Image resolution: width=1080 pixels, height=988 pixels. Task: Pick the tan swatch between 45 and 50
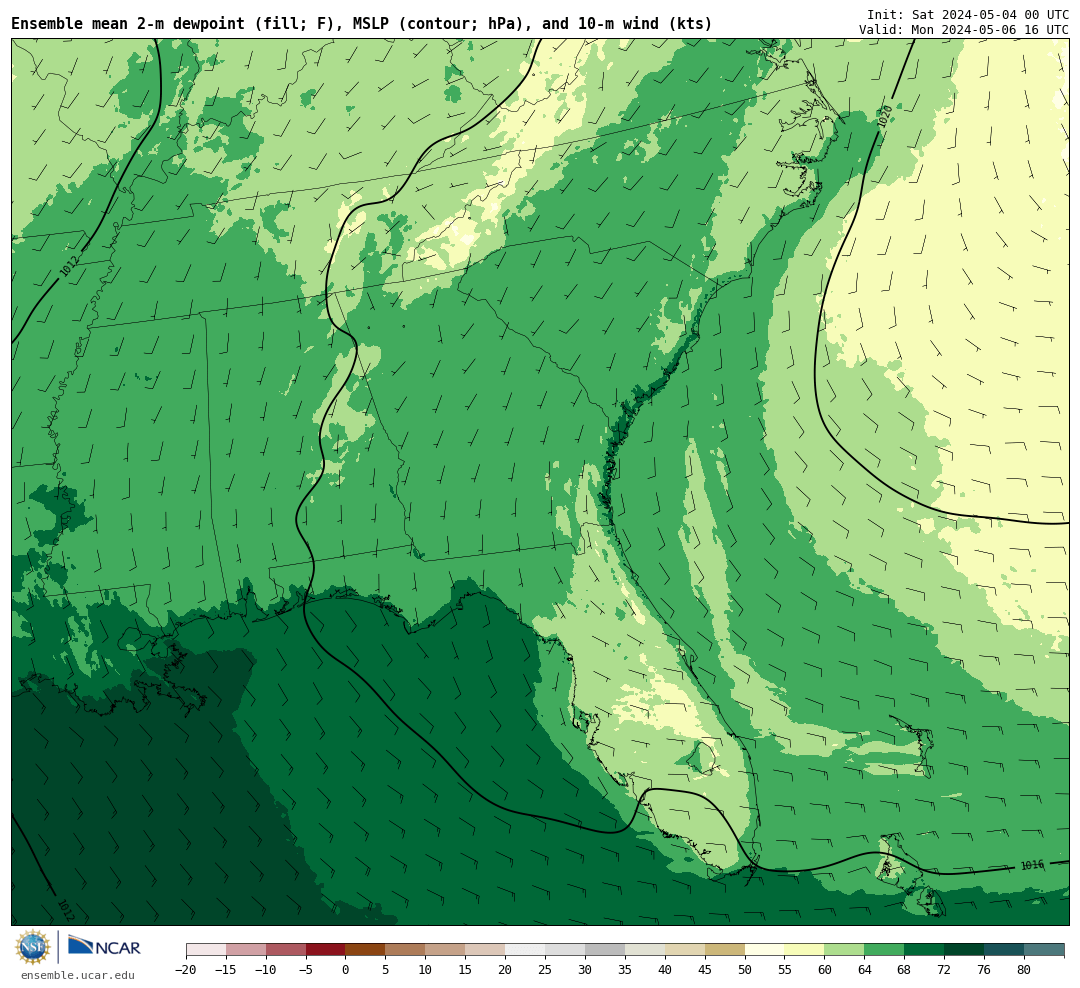[725, 950]
